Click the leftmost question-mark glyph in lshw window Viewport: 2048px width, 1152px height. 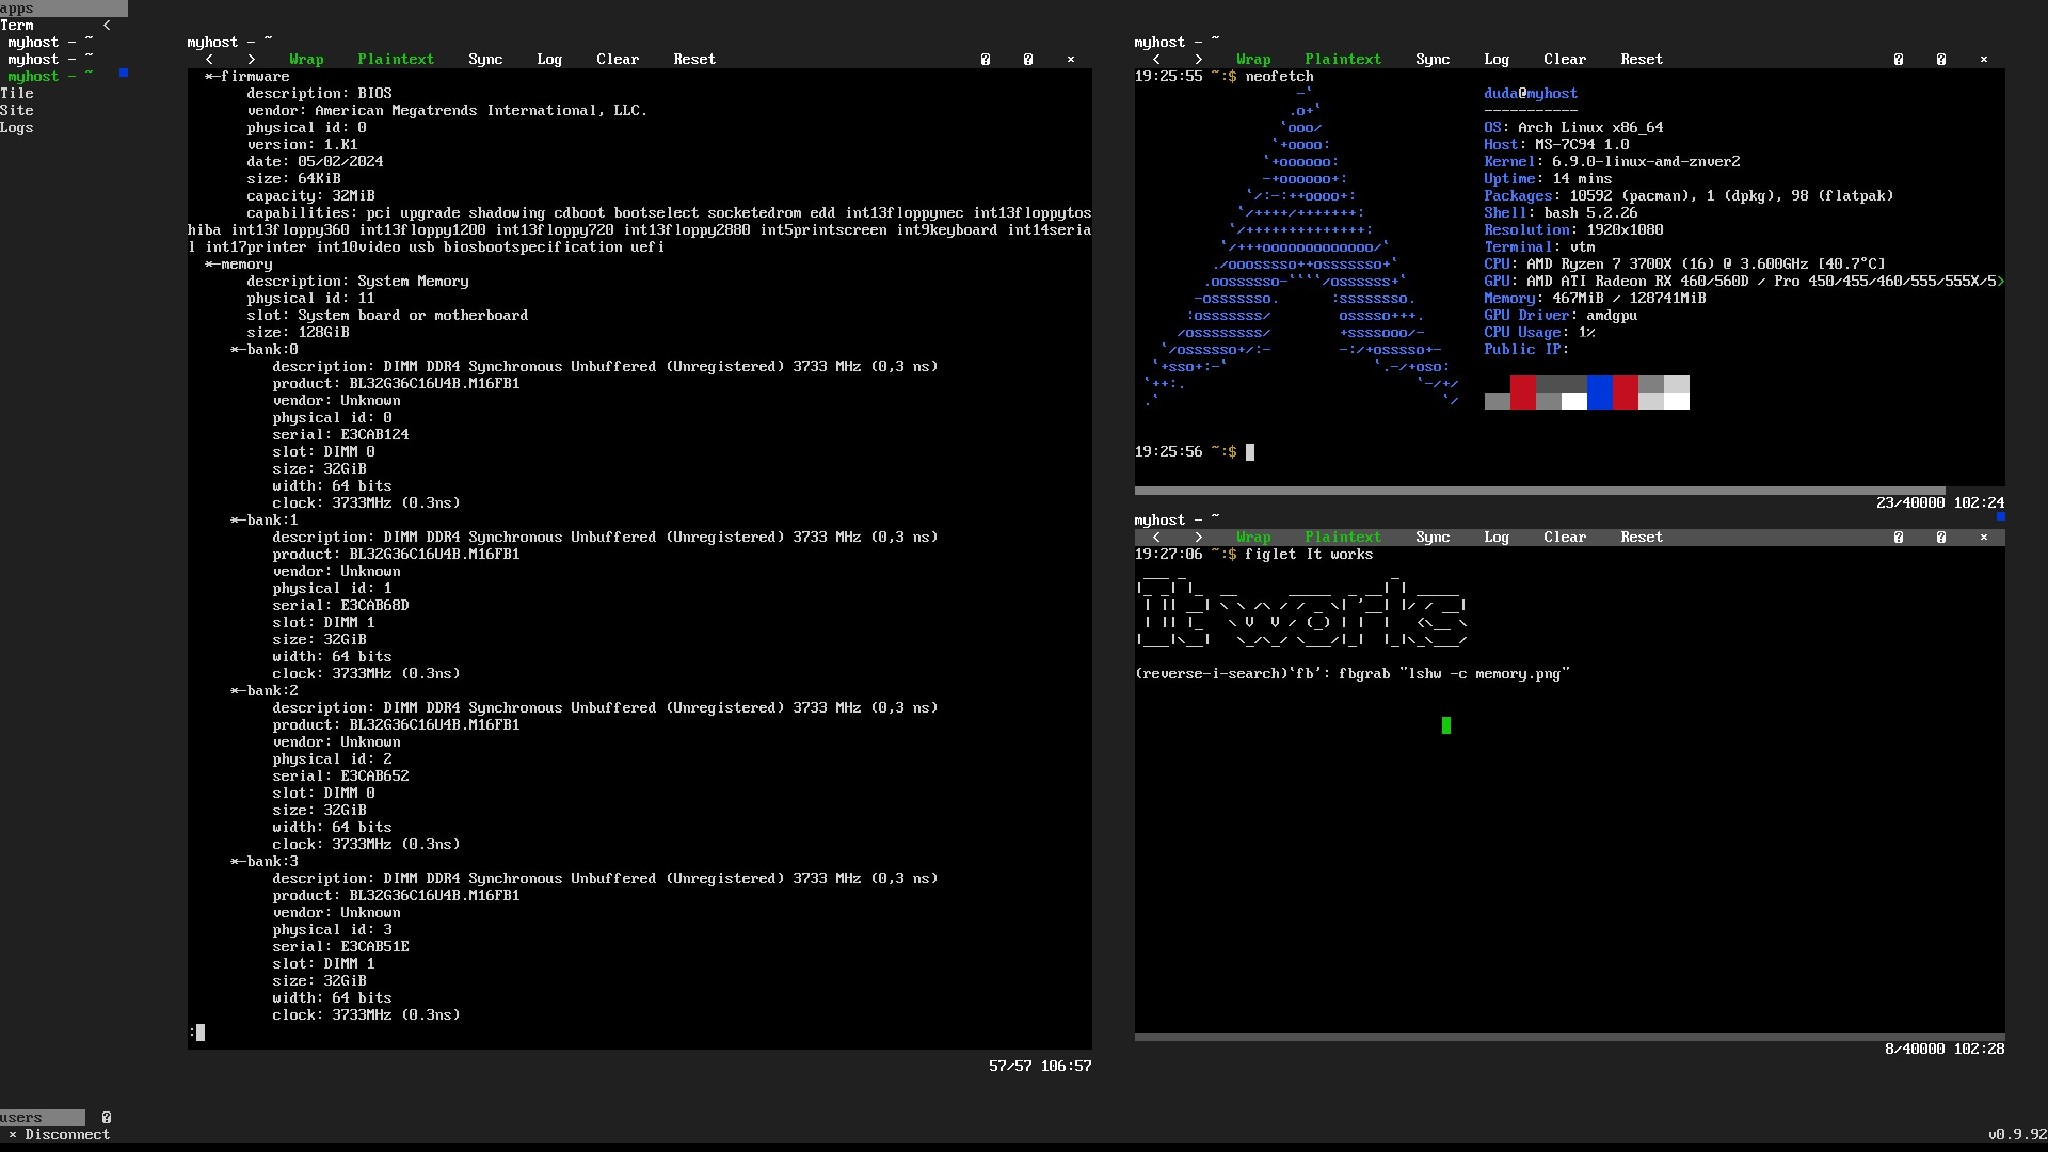click(x=985, y=59)
